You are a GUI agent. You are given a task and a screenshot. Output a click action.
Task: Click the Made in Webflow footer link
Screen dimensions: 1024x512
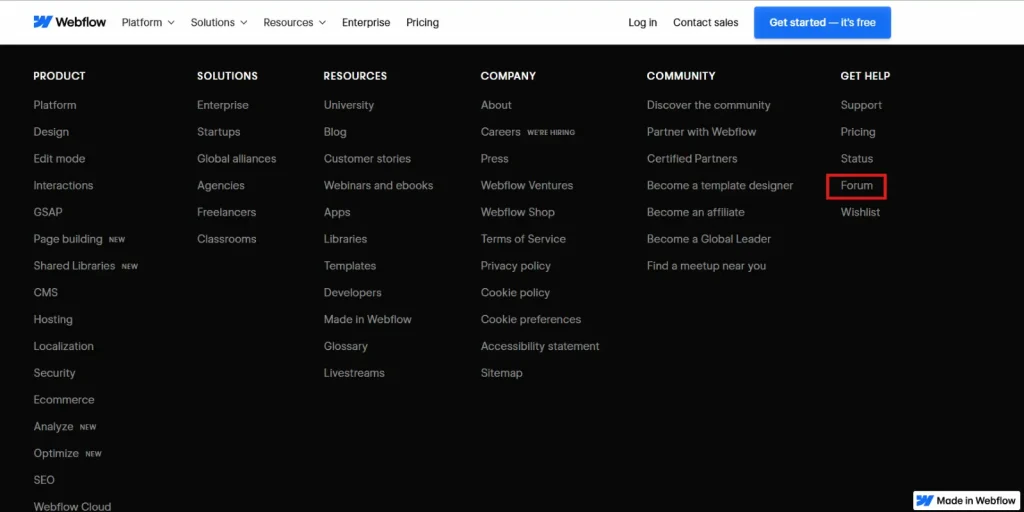pyautogui.click(x=368, y=319)
